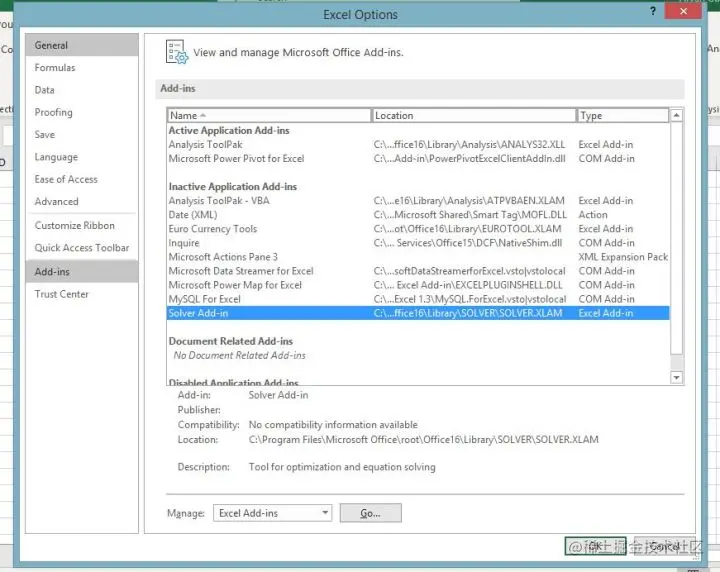Open the Manage Excel Add-ins dropdown
The width and height of the screenshot is (720, 572).
click(272, 513)
